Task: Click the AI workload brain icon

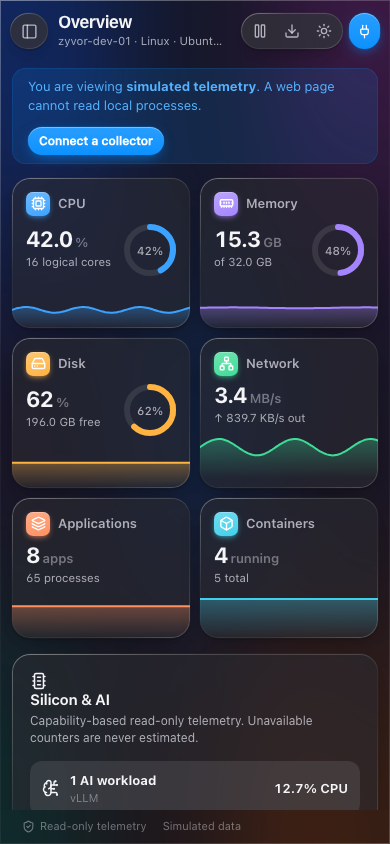Action: [x=51, y=789]
